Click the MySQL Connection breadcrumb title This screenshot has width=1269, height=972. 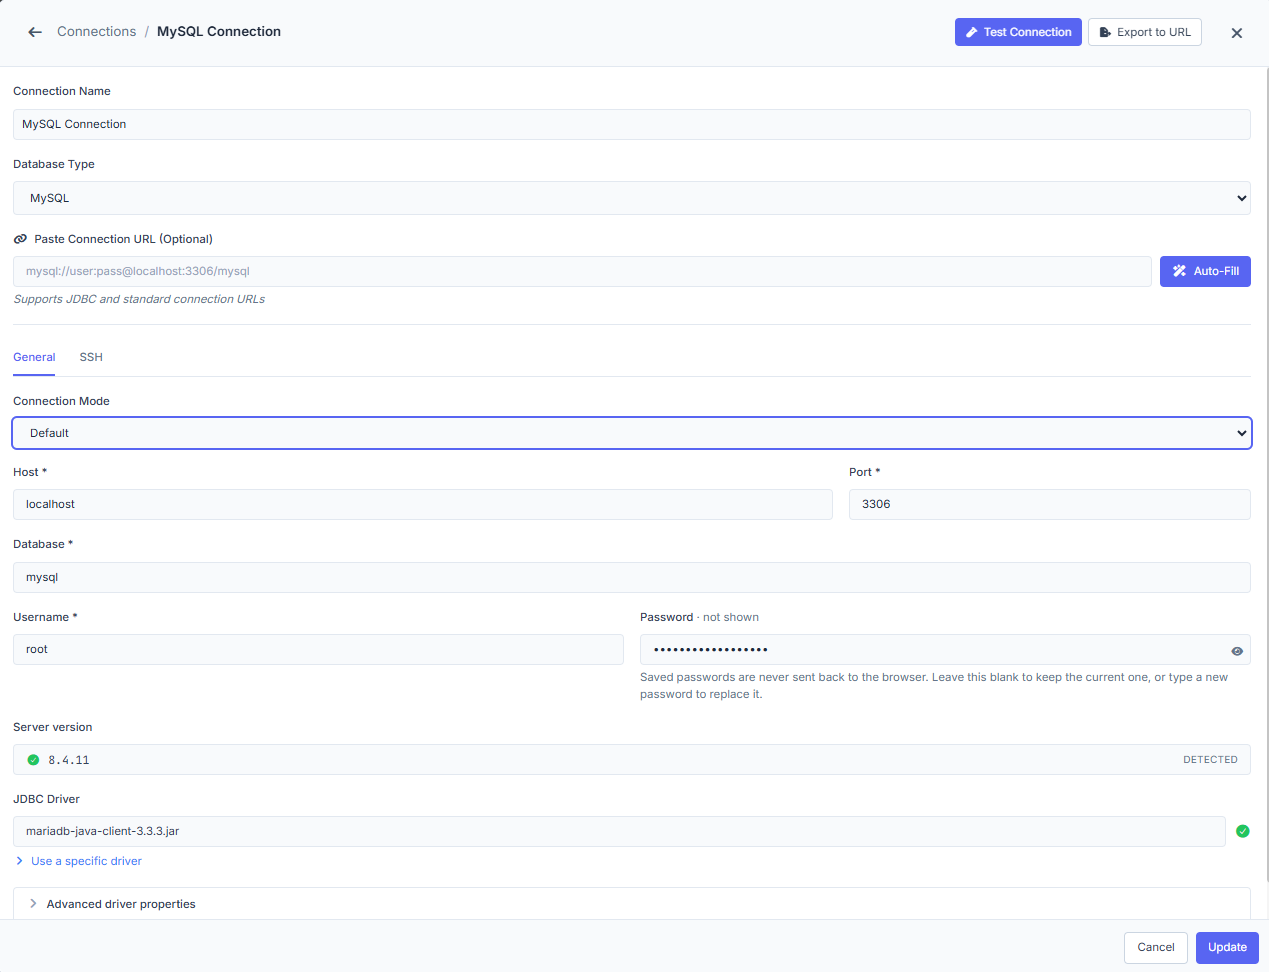(219, 32)
